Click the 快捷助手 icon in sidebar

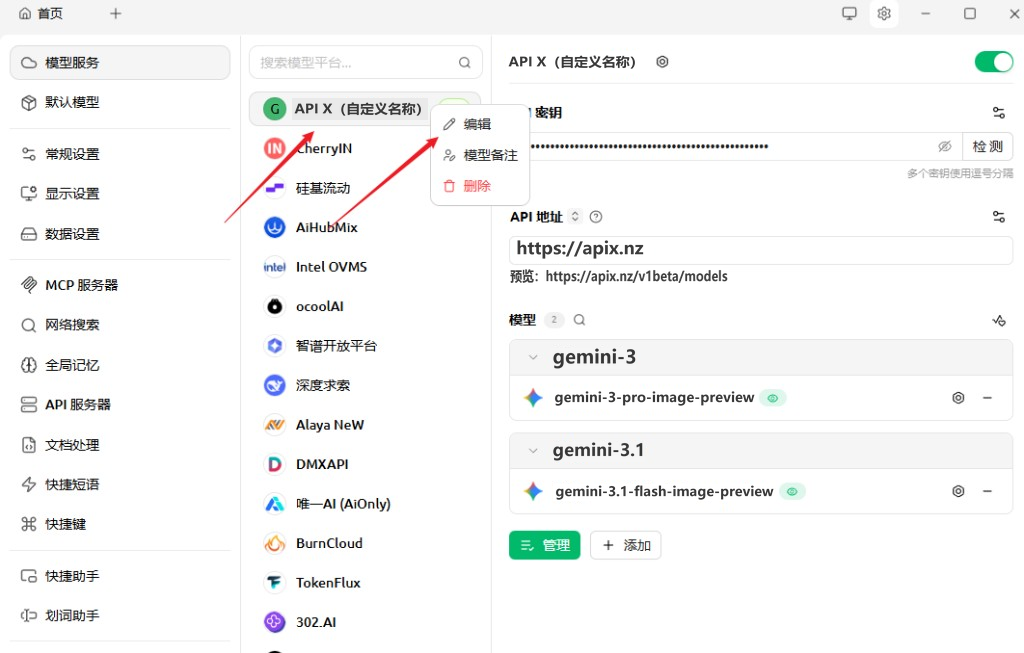29,577
